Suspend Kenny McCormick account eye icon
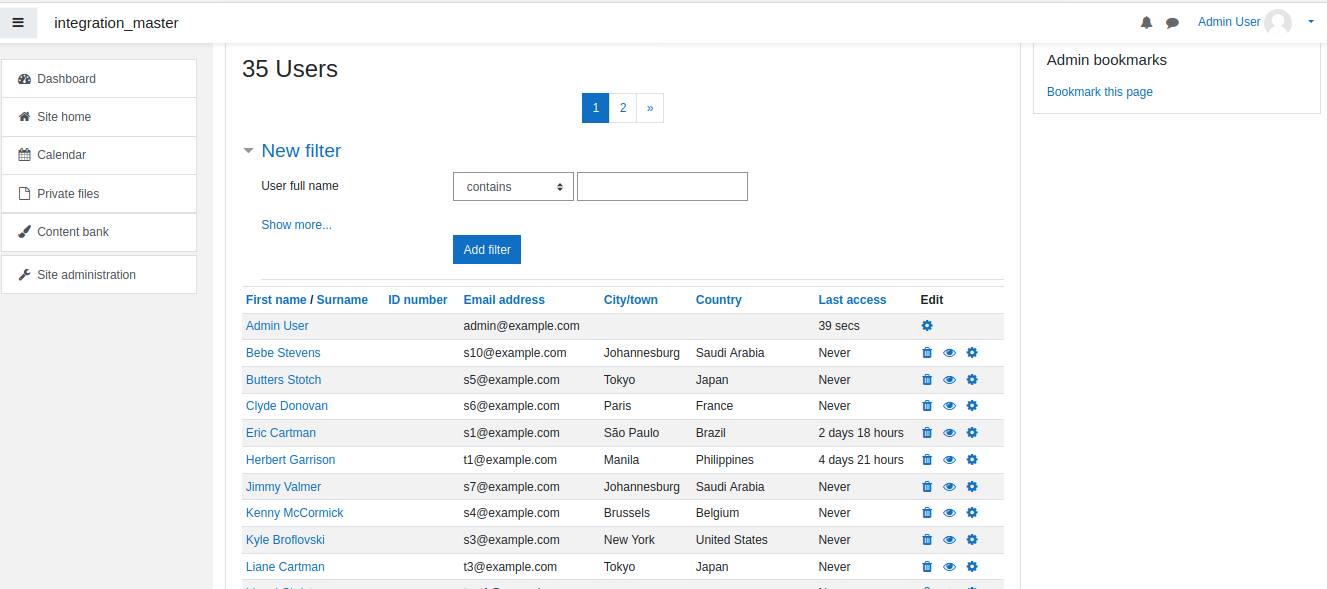Image resolution: width=1327 pixels, height=589 pixels. tap(950, 513)
